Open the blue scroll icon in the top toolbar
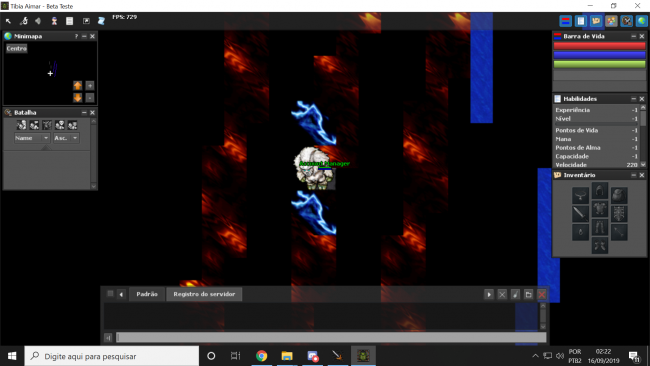The image size is (650, 366). [x=101, y=21]
